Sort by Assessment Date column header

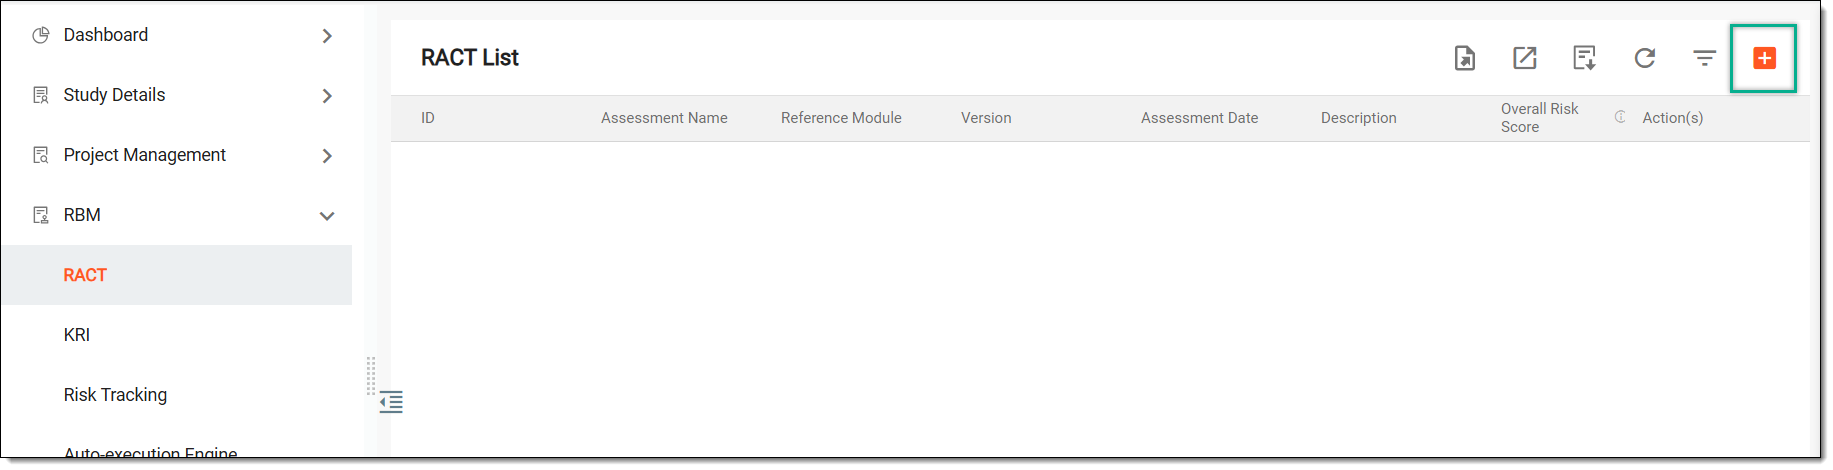click(1199, 118)
